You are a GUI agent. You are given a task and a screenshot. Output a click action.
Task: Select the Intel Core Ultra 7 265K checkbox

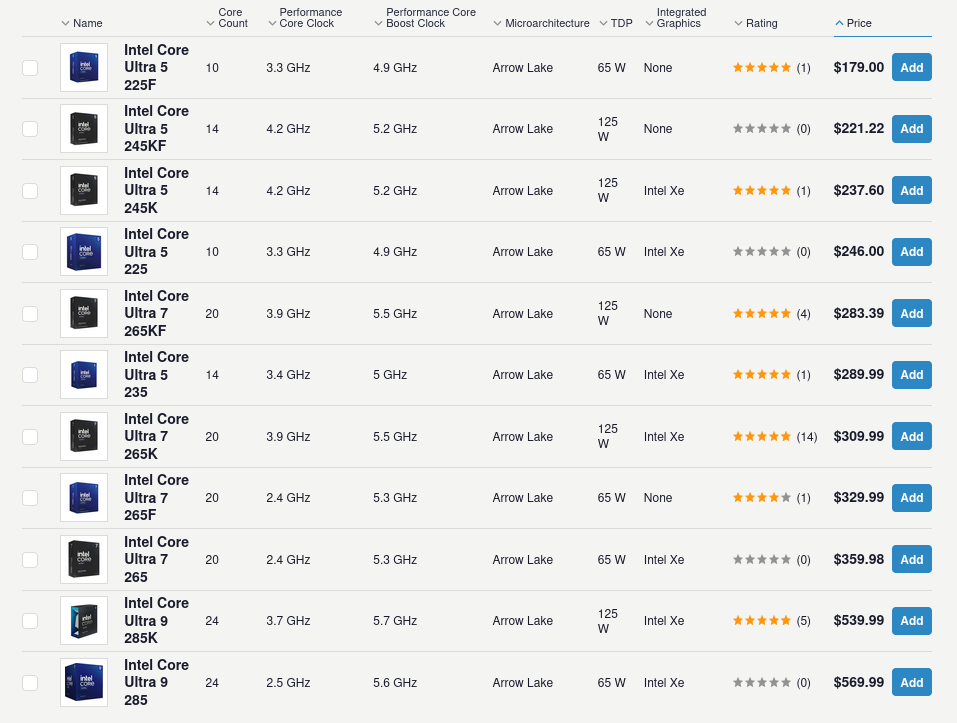click(x=30, y=437)
